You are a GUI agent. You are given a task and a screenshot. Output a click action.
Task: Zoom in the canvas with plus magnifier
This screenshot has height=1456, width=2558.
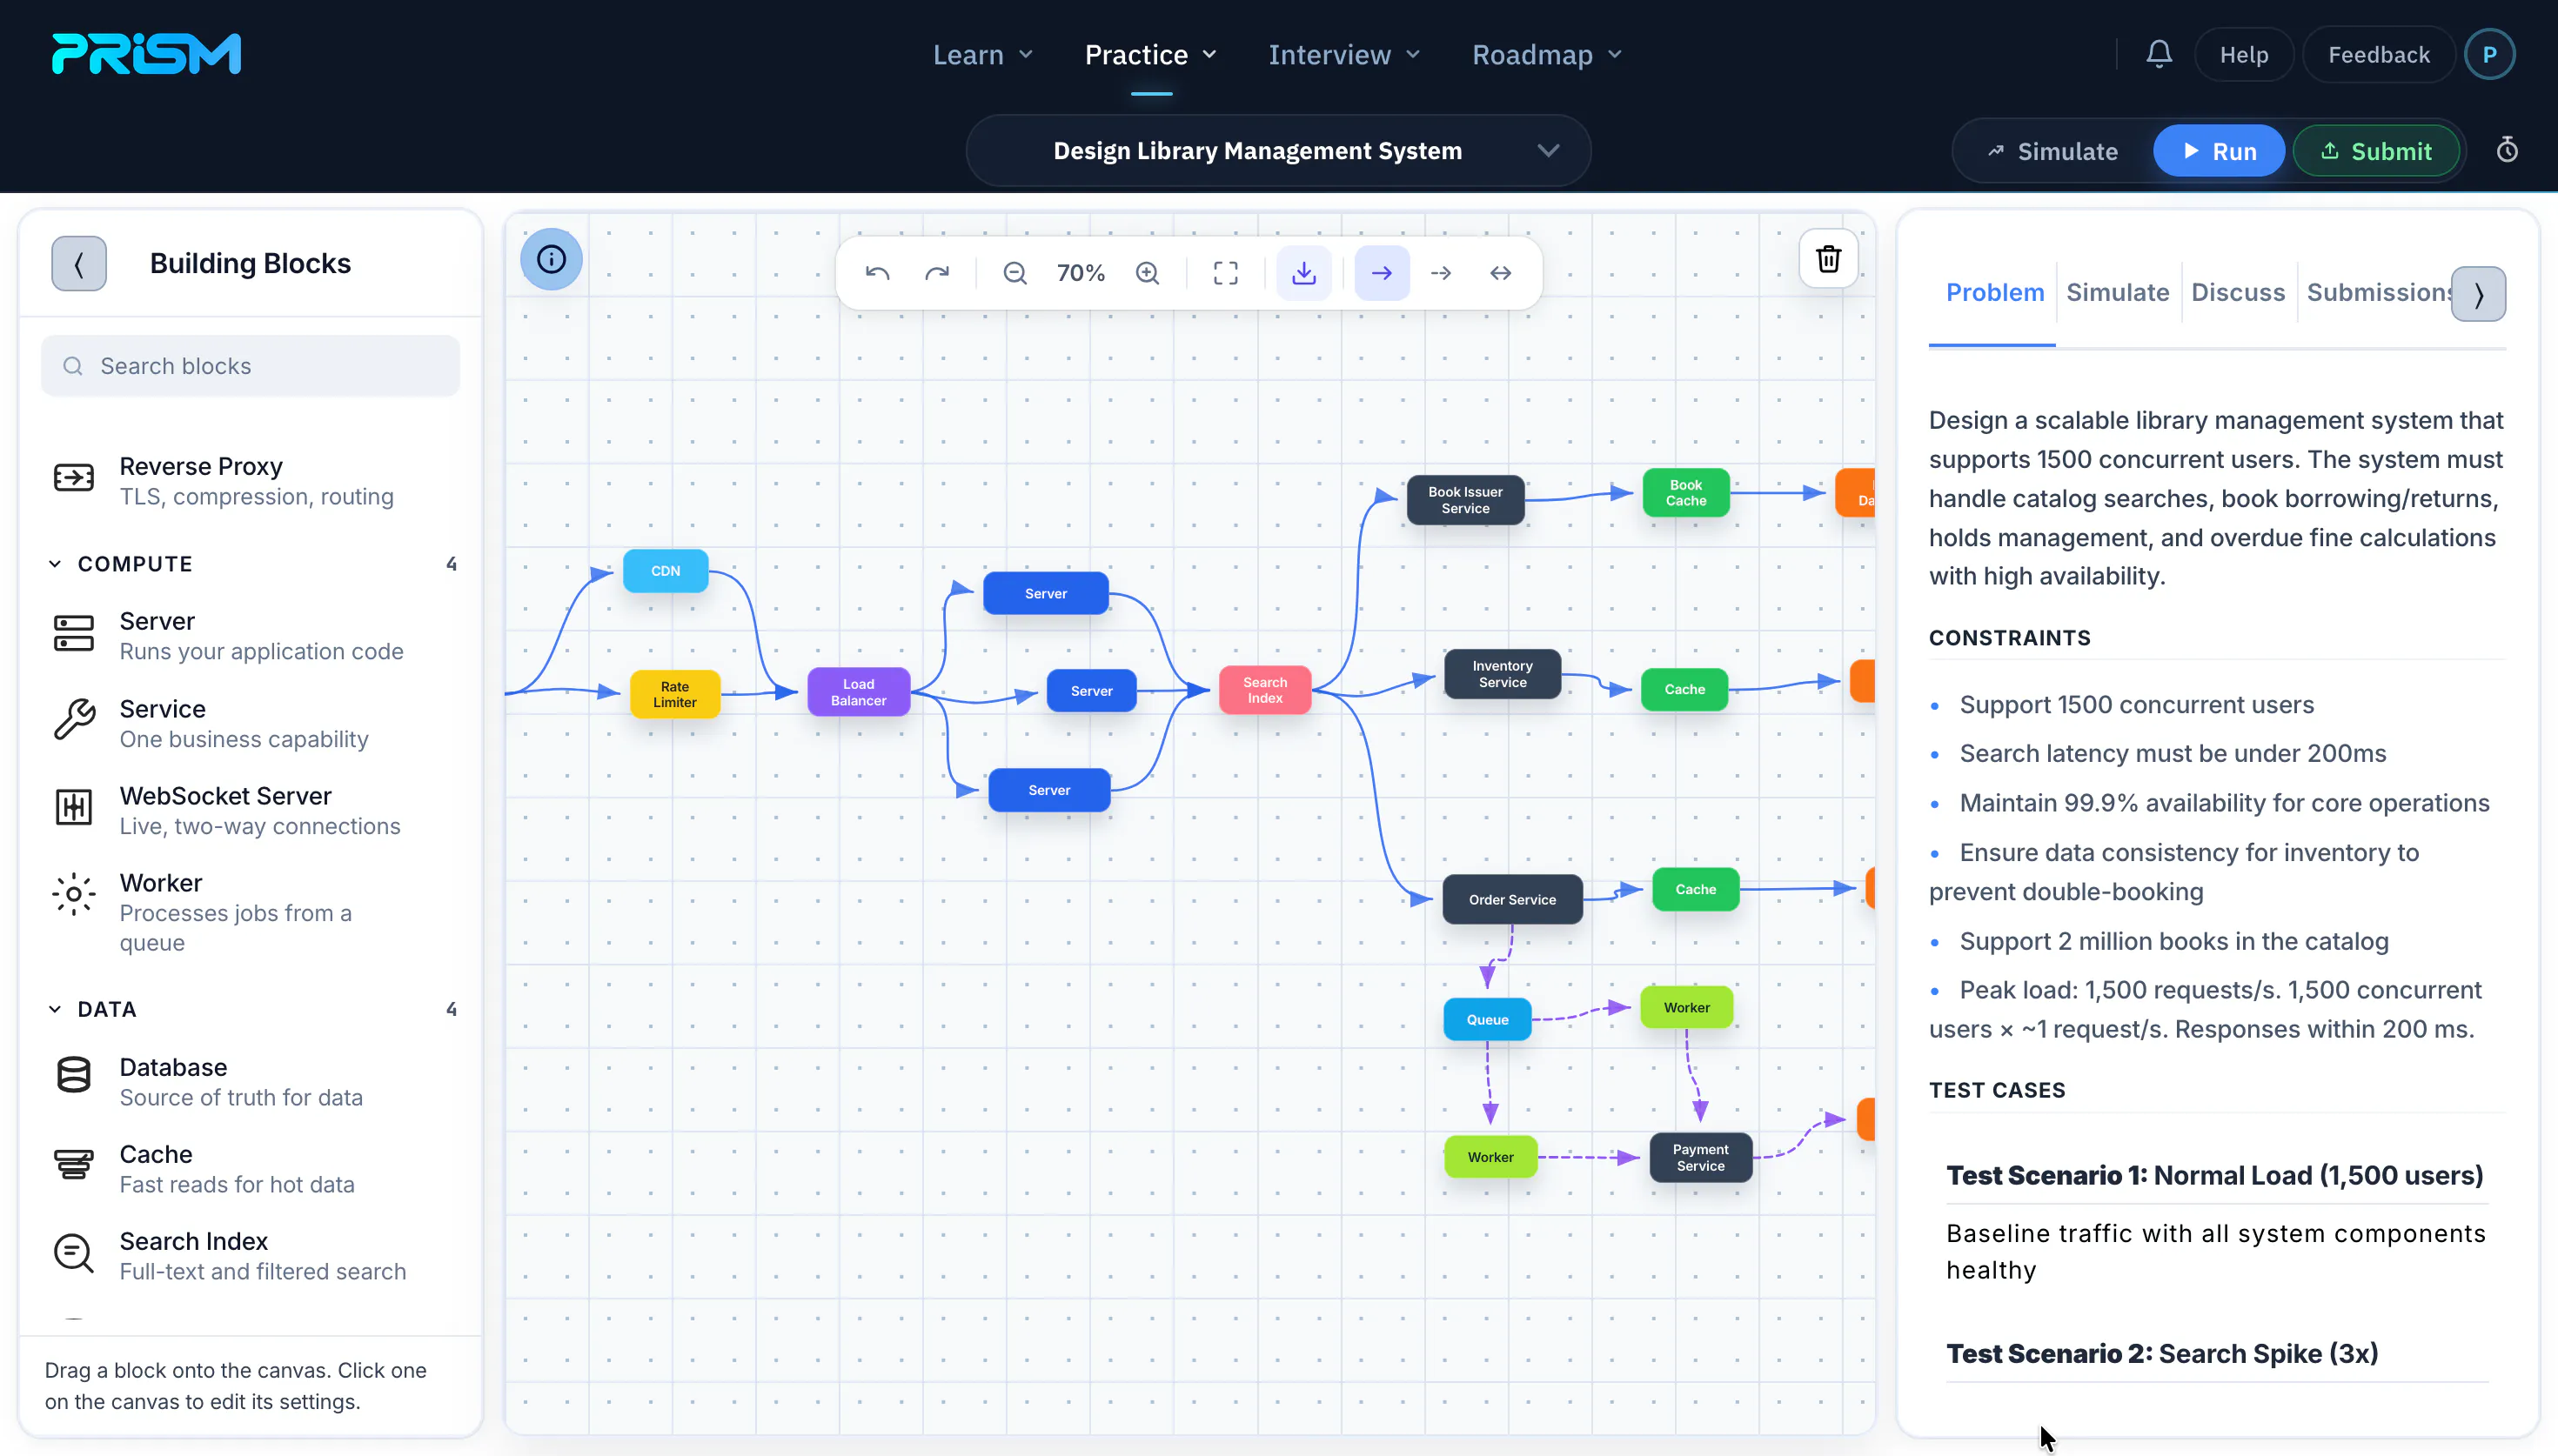coord(1148,273)
